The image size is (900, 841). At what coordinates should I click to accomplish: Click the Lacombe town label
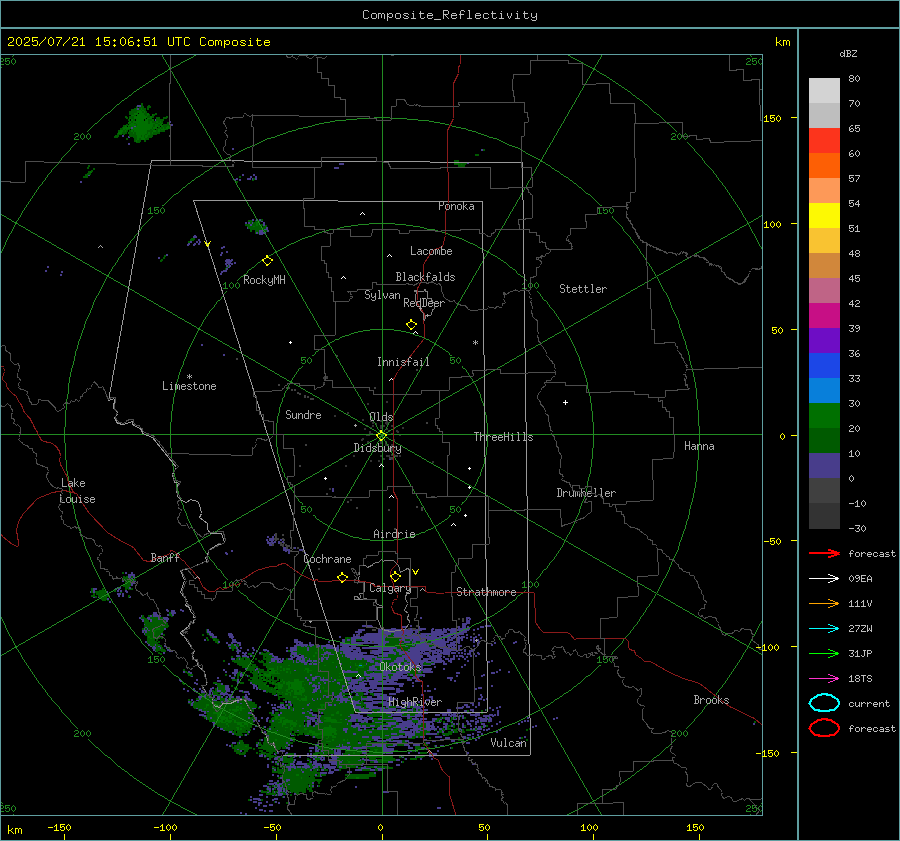tap(431, 251)
